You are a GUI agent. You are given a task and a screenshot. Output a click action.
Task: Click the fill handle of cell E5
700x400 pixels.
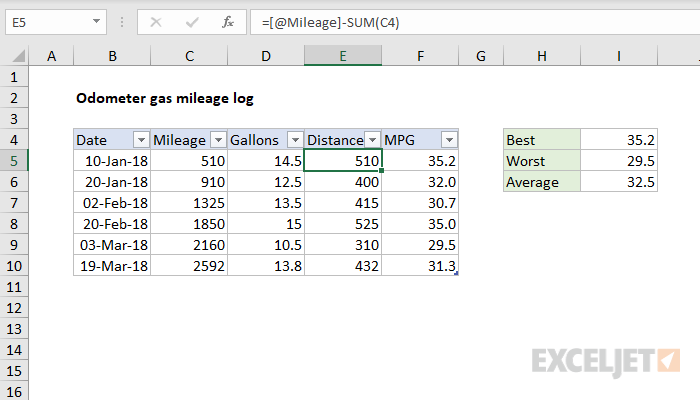pos(382,171)
